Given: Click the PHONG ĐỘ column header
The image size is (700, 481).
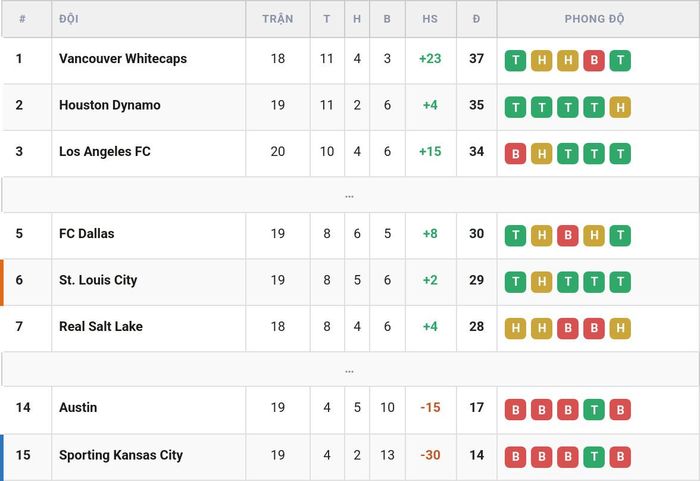Looking at the screenshot, I should pyautogui.click(x=594, y=19).
